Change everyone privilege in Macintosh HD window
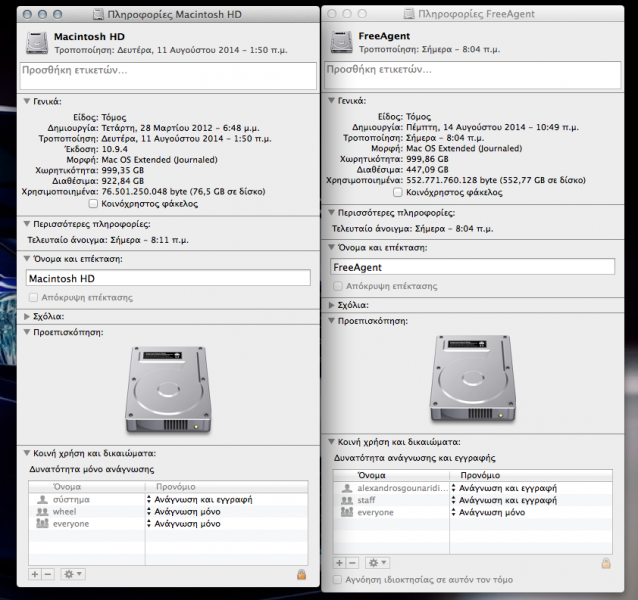Image resolution: width=638 pixels, height=600 pixels. tap(184, 524)
